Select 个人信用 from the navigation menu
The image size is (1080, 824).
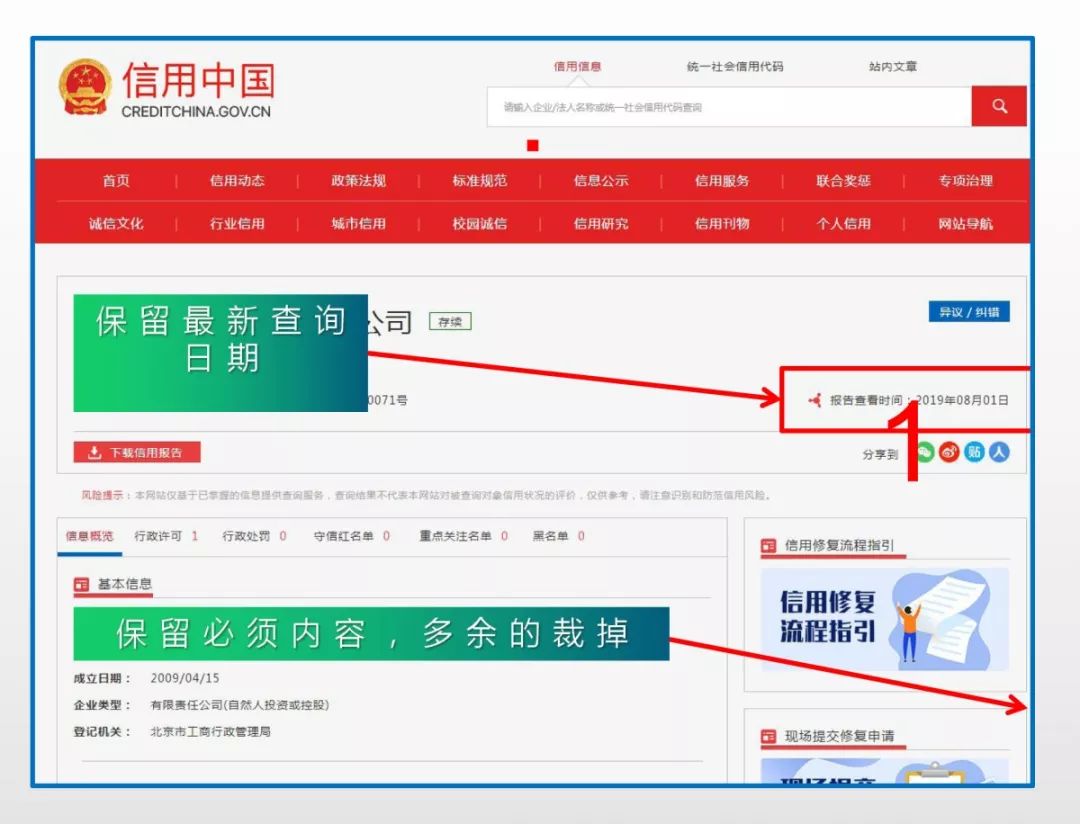(842, 224)
